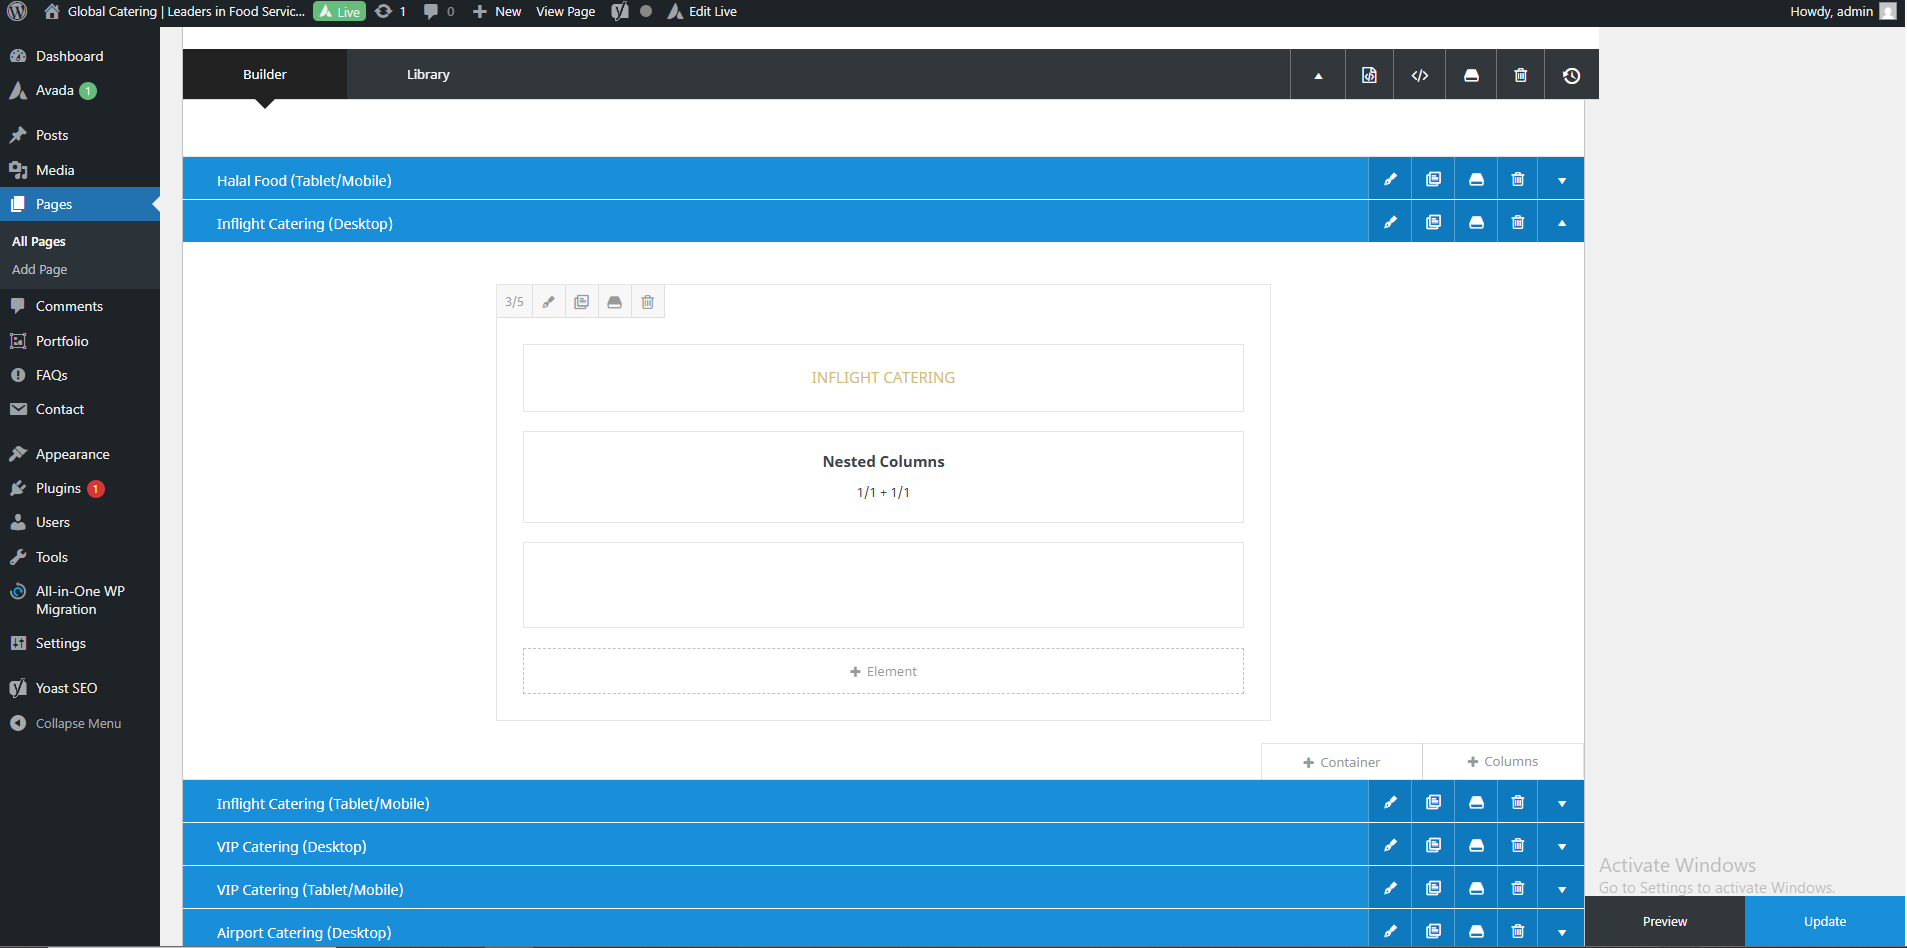Delete the 3/5 column
Viewport: 1907px width, 948px height.
(x=647, y=302)
